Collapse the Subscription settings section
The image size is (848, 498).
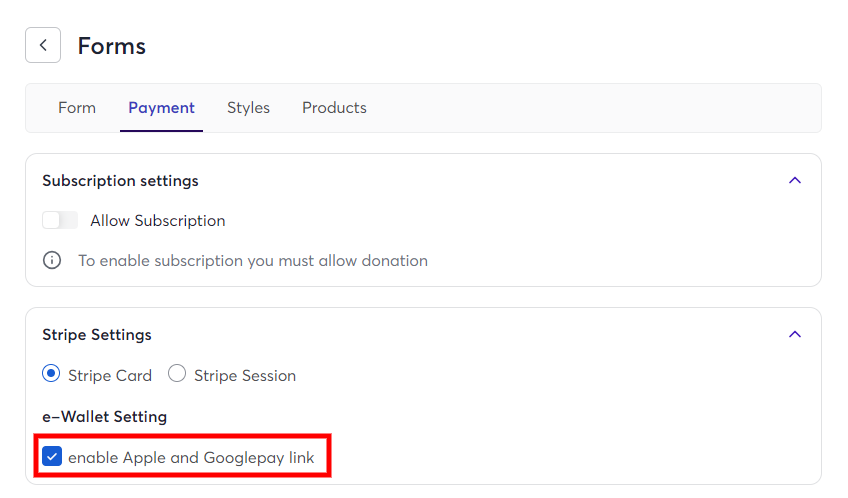(794, 180)
